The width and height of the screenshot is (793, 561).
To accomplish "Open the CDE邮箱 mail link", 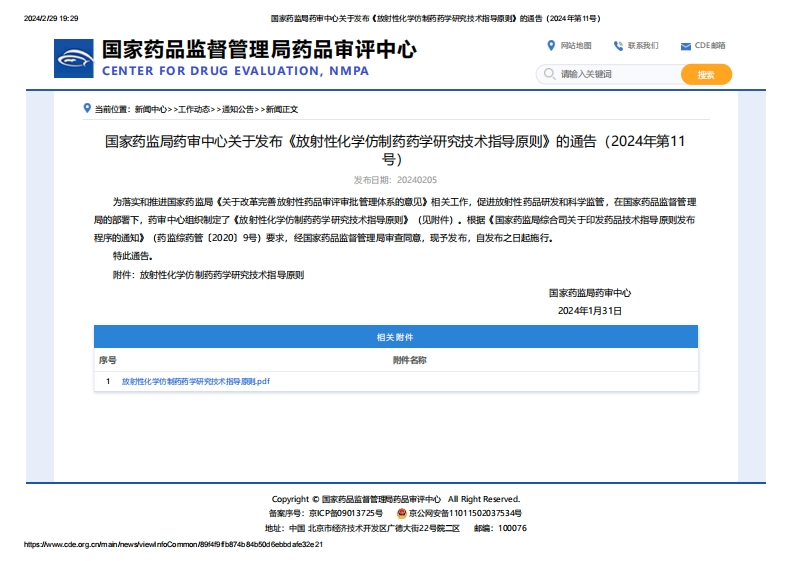I will pyautogui.click(x=710, y=46).
